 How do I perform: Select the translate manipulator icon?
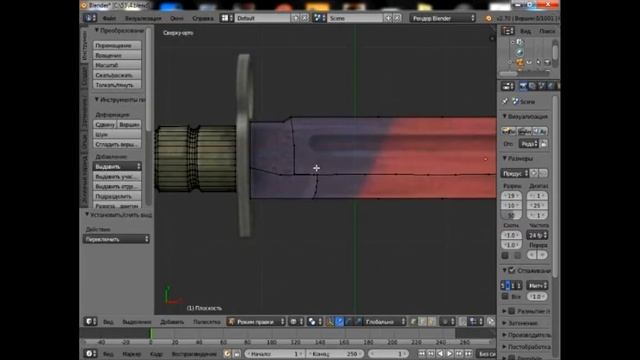(x=340, y=322)
